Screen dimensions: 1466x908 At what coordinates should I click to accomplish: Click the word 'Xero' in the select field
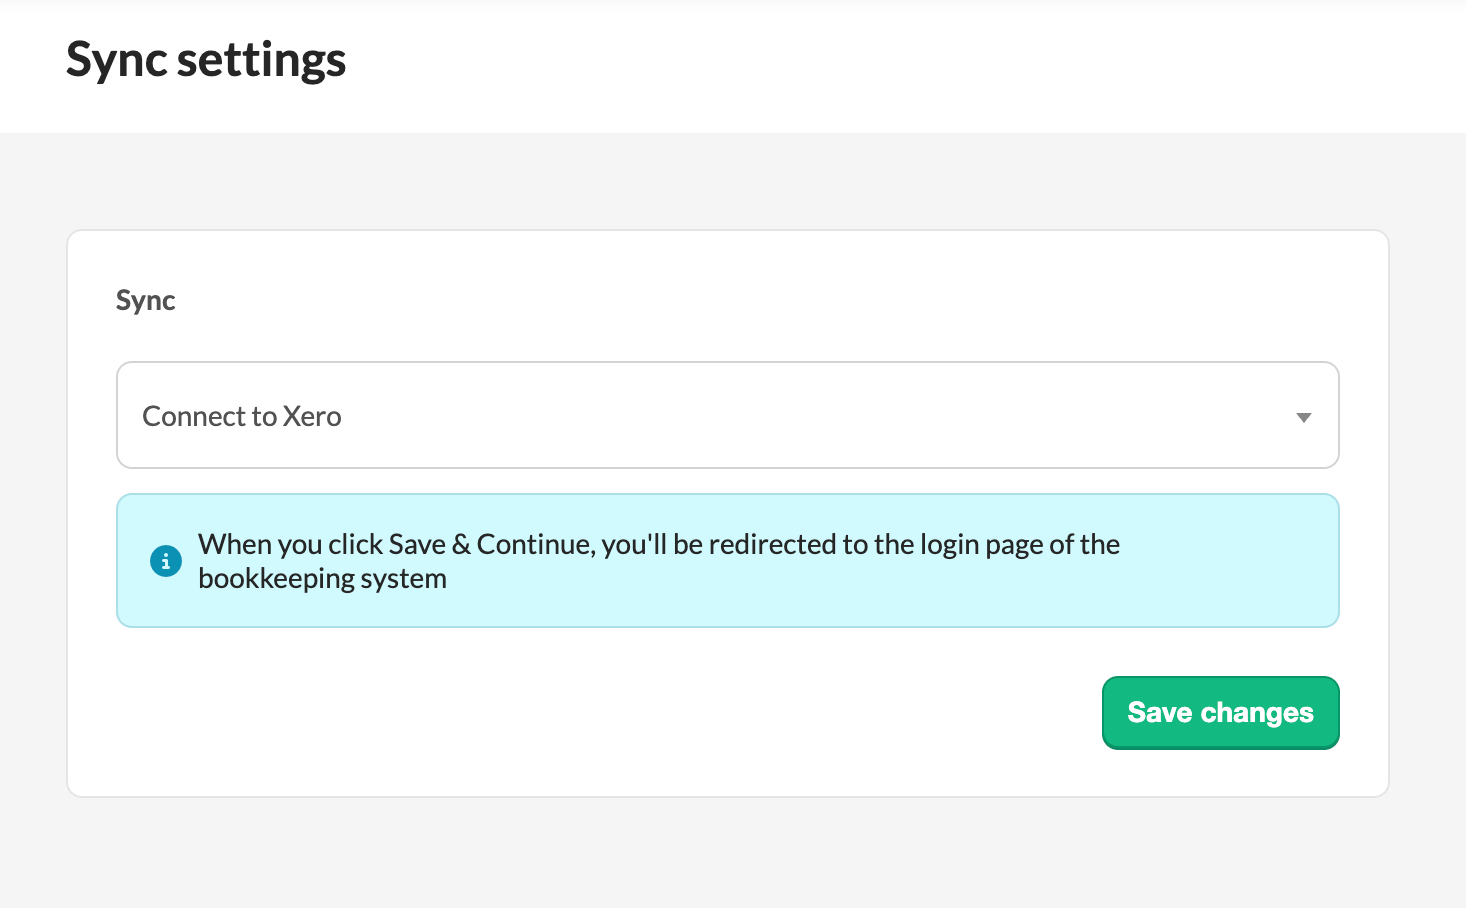(312, 416)
